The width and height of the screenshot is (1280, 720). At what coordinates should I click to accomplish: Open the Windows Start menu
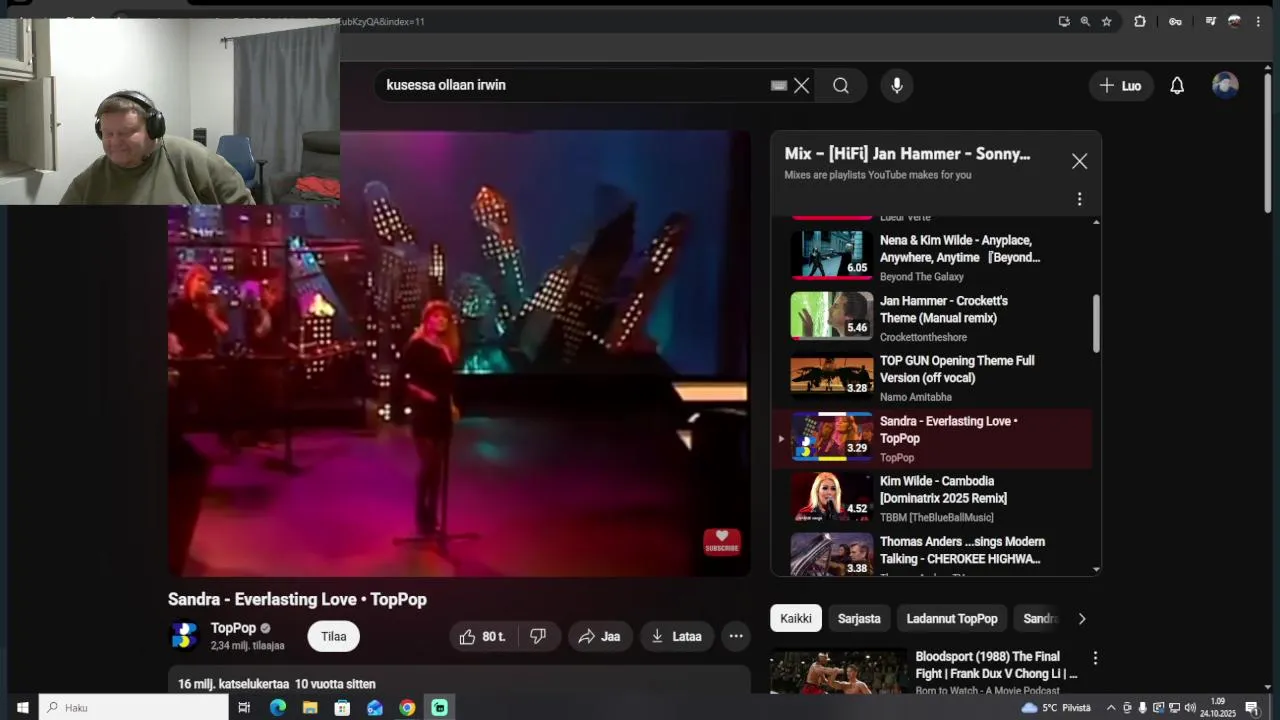tap(22, 708)
